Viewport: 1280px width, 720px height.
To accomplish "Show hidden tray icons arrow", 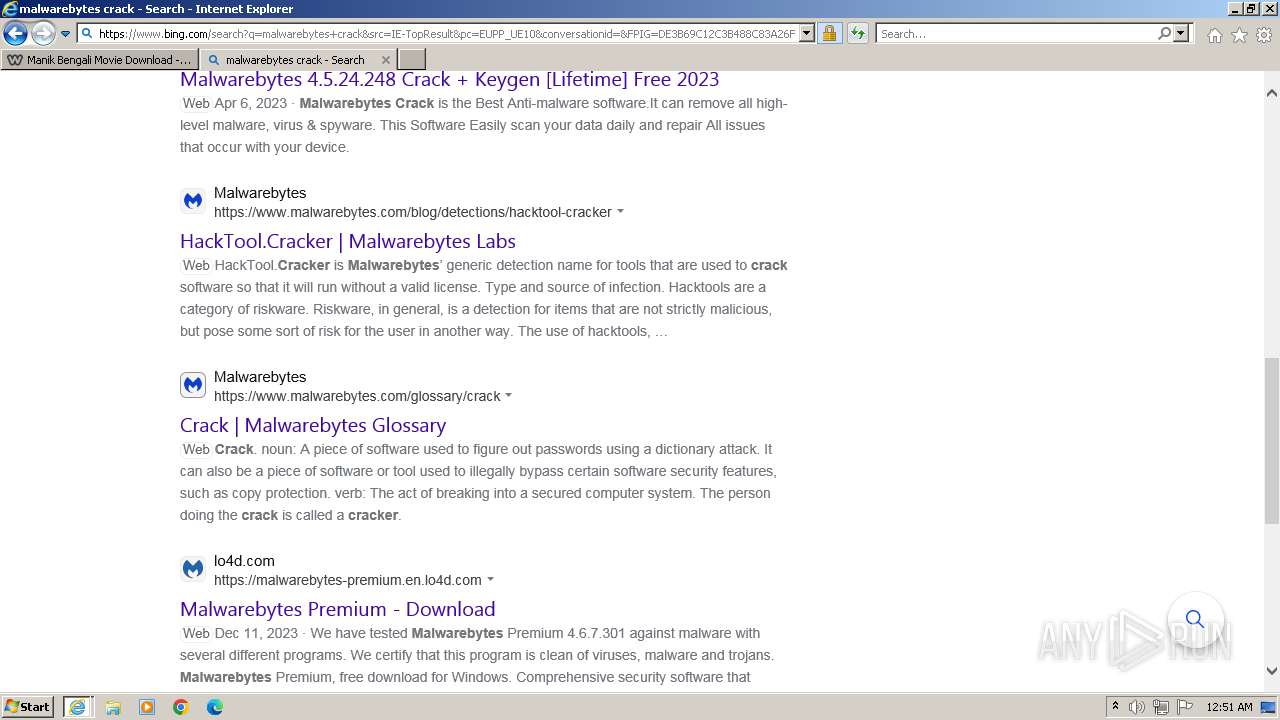I will pyautogui.click(x=1115, y=707).
